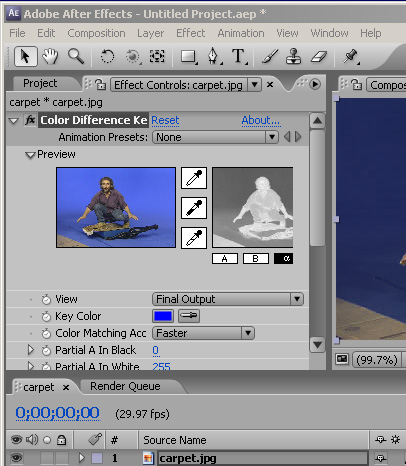Select the Brush tool
The height and width of the screenshot is (466, 406).
pyautogui.click(x=270, y=56)
